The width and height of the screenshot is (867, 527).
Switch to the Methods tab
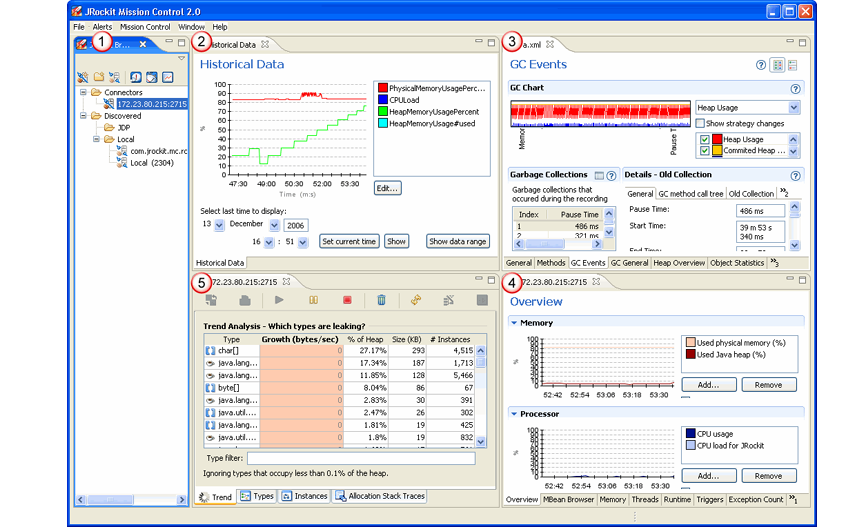click(x=551, y=263)
